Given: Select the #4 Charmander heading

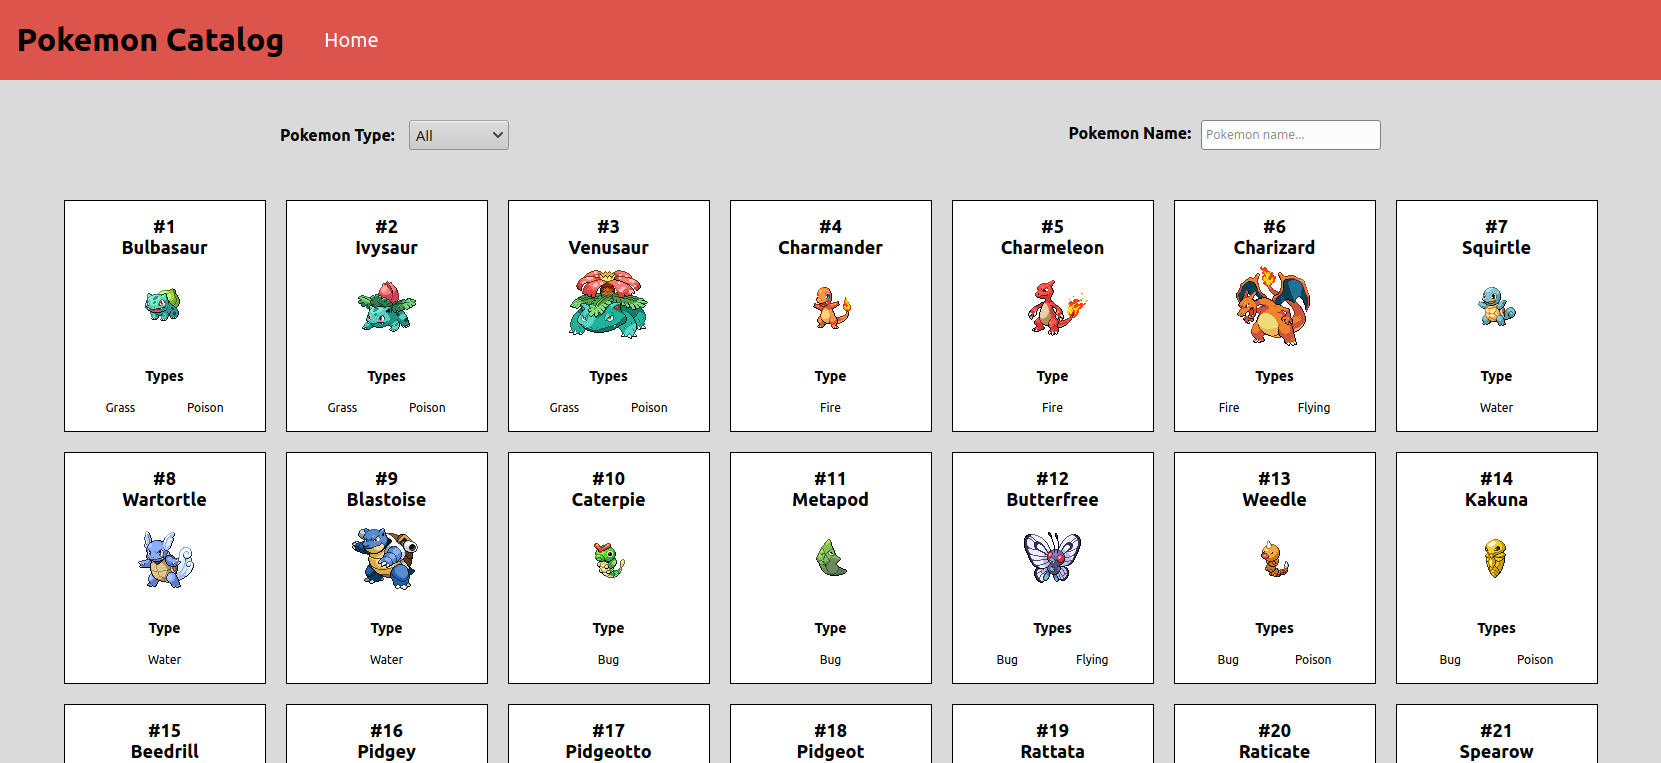Looking at the screenshot, I should (x=831, y=237).
